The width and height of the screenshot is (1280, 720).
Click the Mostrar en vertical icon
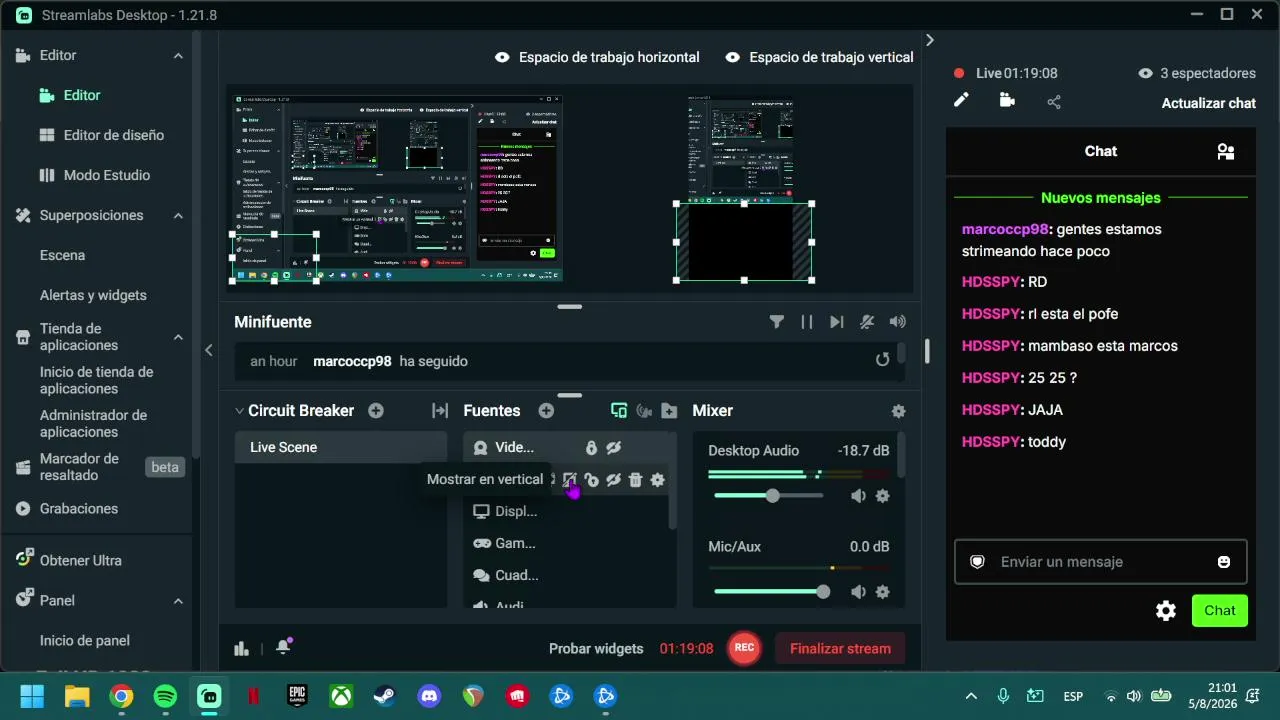pos(569,480)
